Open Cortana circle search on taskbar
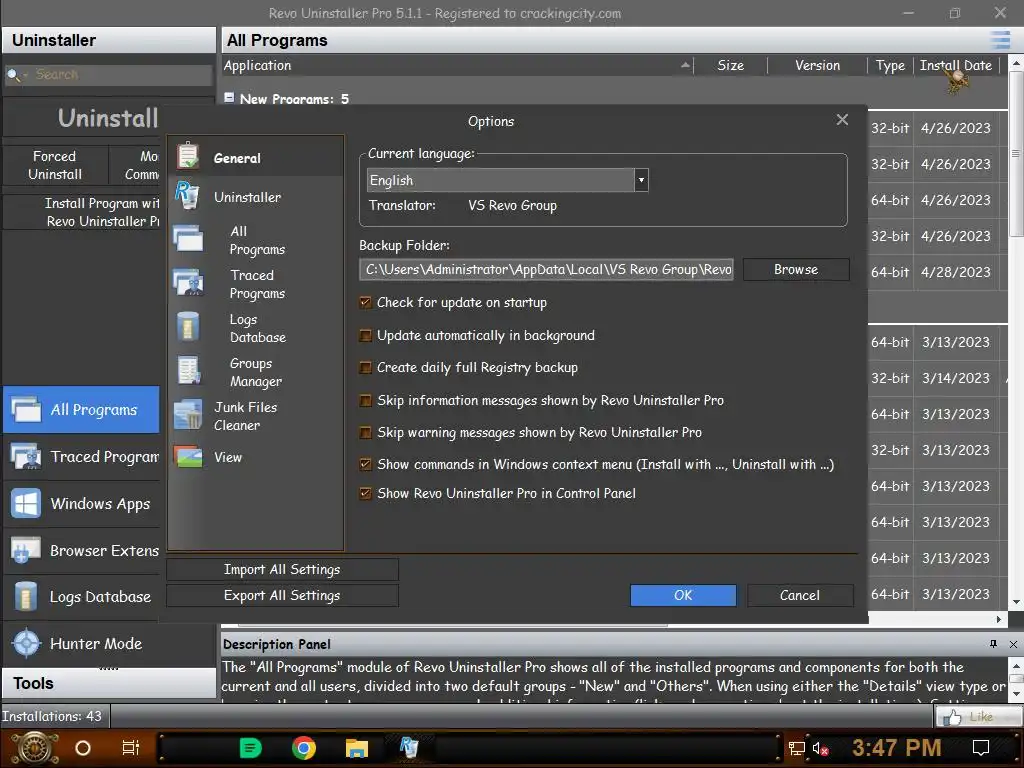 tap(83, 748)
